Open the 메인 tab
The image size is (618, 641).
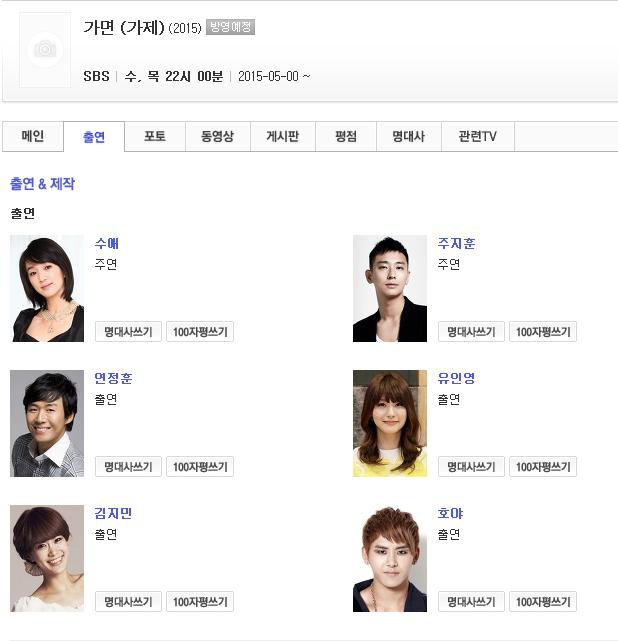33,136
